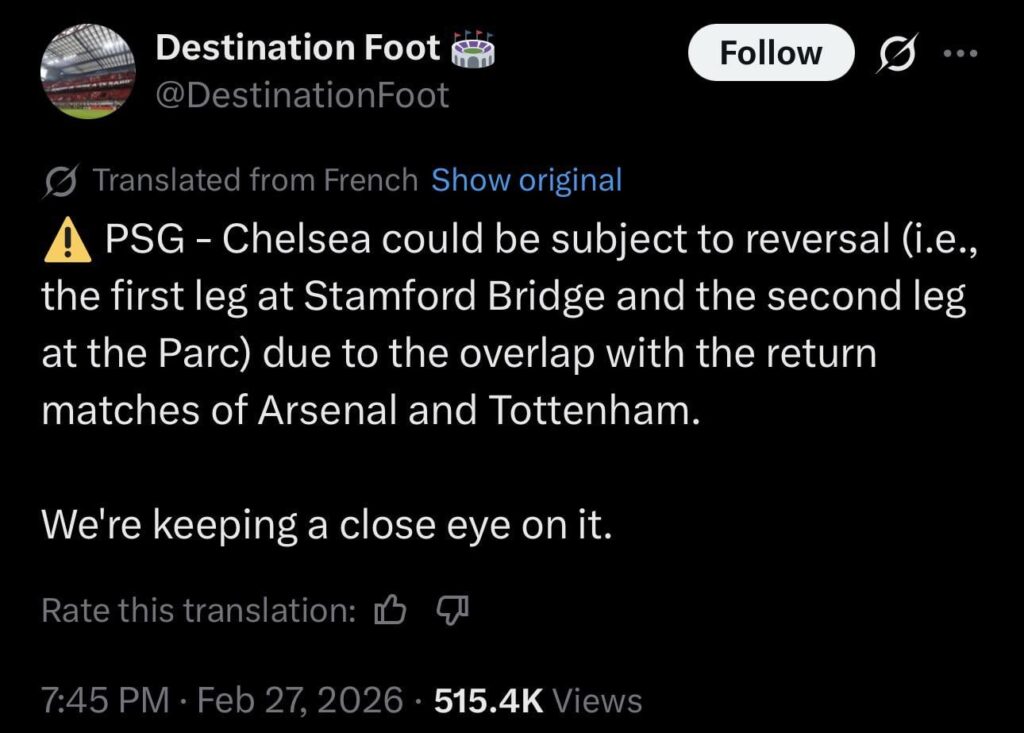This screenshot has width=1024, height=733.
Task: Open profile via the 'Destination Foot' display name
Action: coord(297,46)
